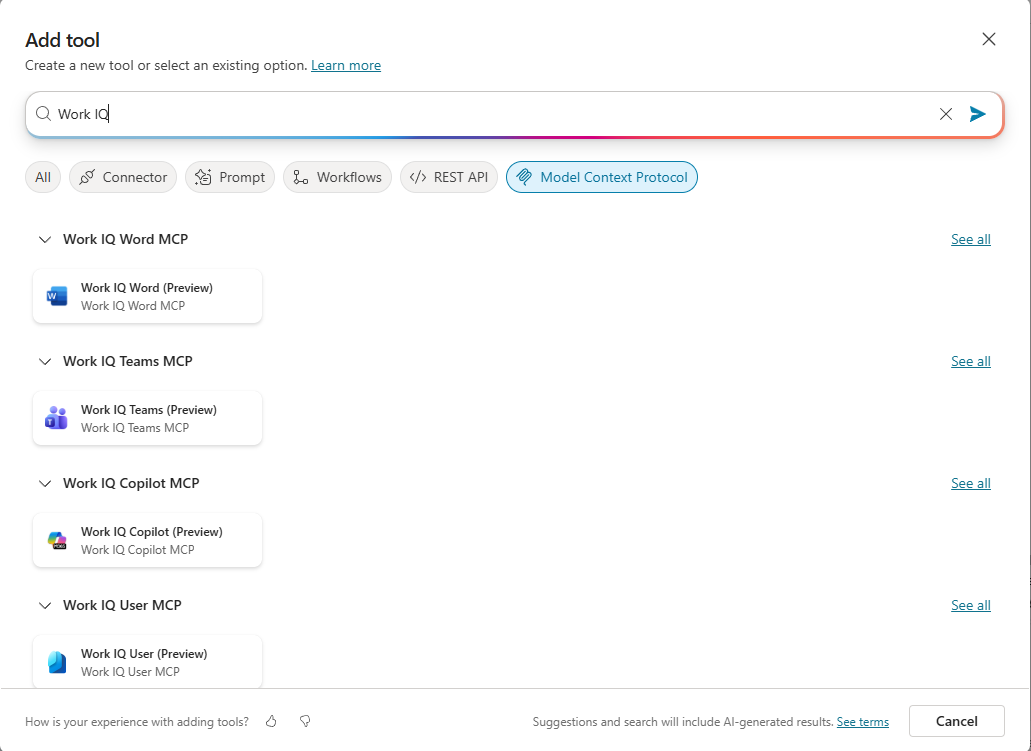Image resolution: width=1031 pixels, height=751 pixels.
Task: Click the Prompt sparkle icon
Action: [203, 177]
